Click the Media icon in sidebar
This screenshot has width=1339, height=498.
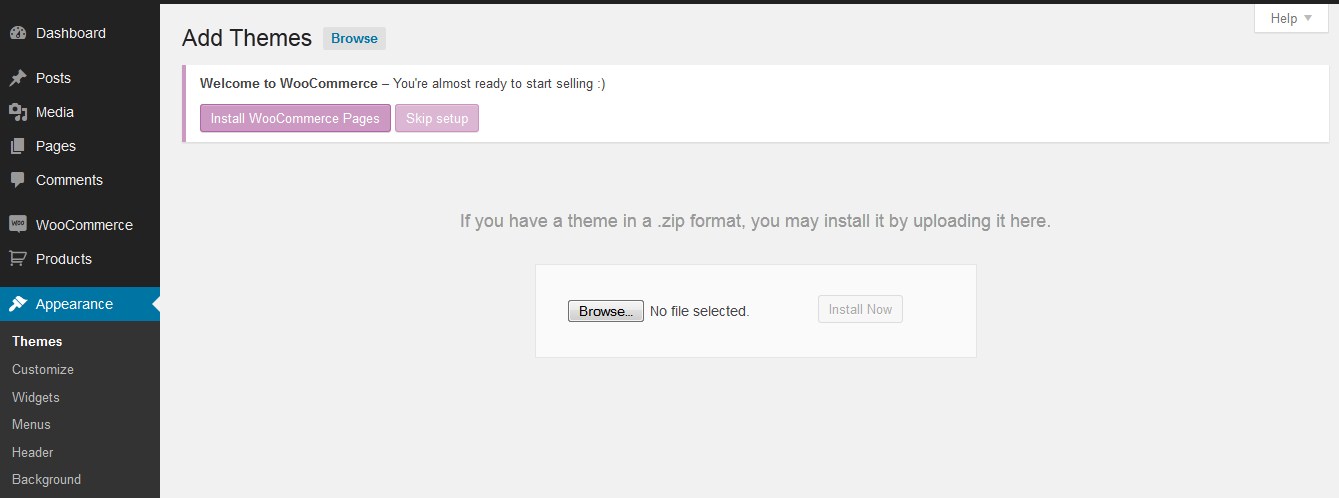[18, 112]
